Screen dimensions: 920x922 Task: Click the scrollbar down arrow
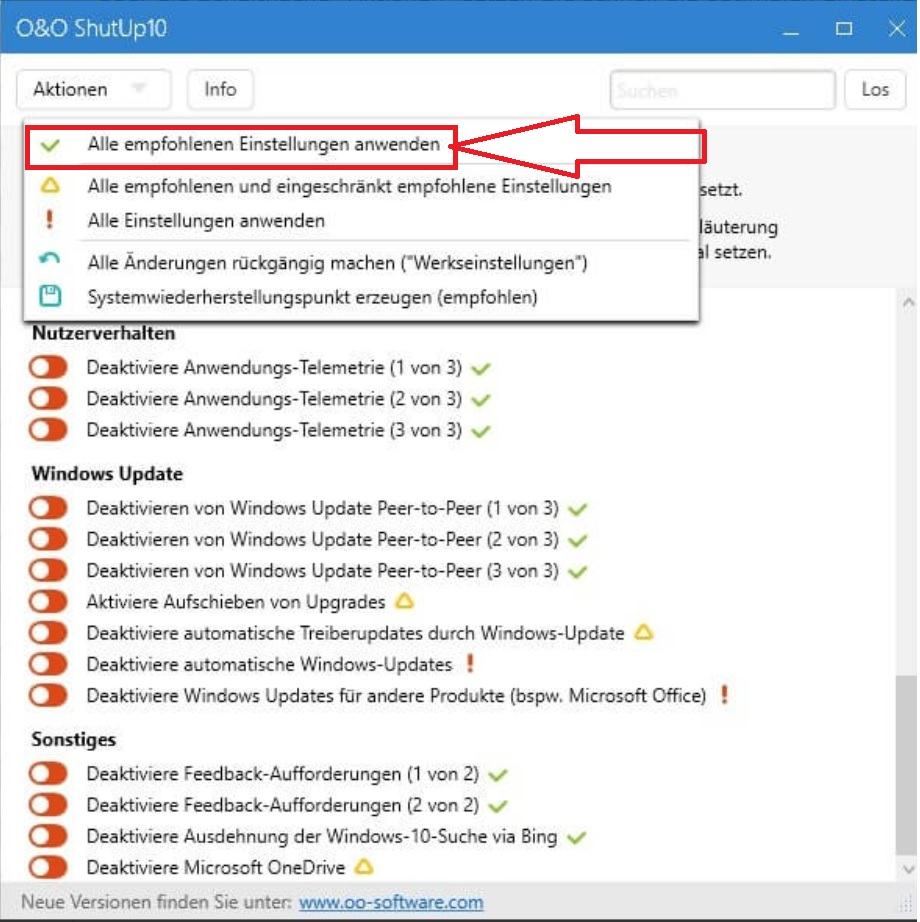point(908,868)
